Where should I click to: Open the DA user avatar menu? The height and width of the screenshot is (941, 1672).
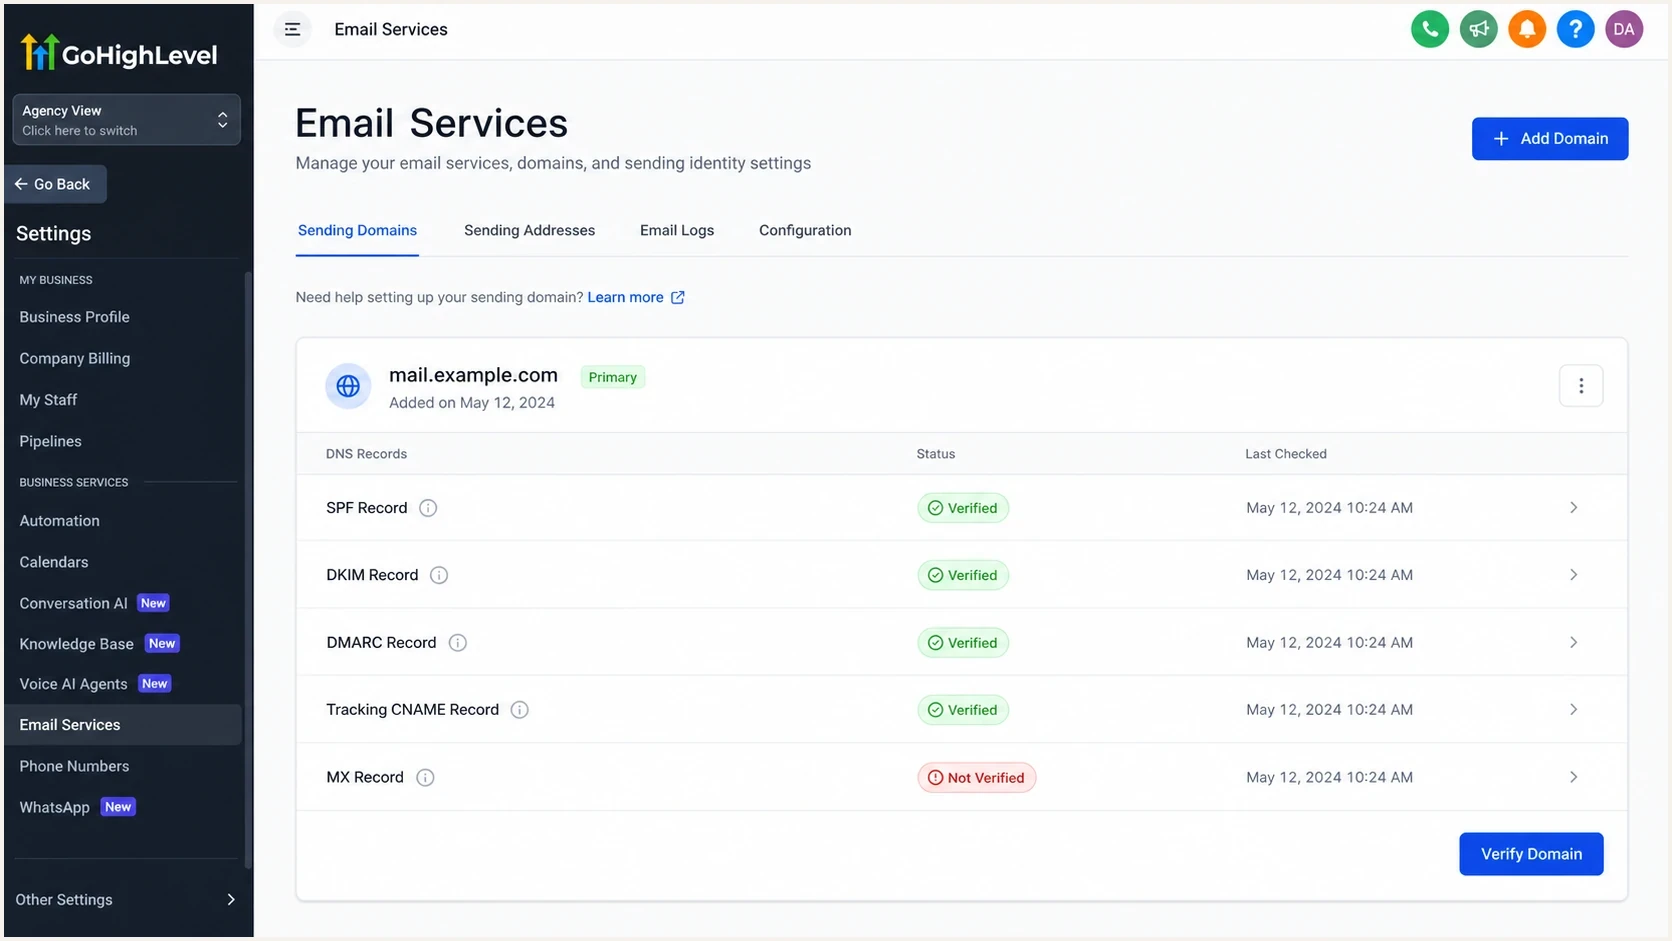(x=1624, y=29)
